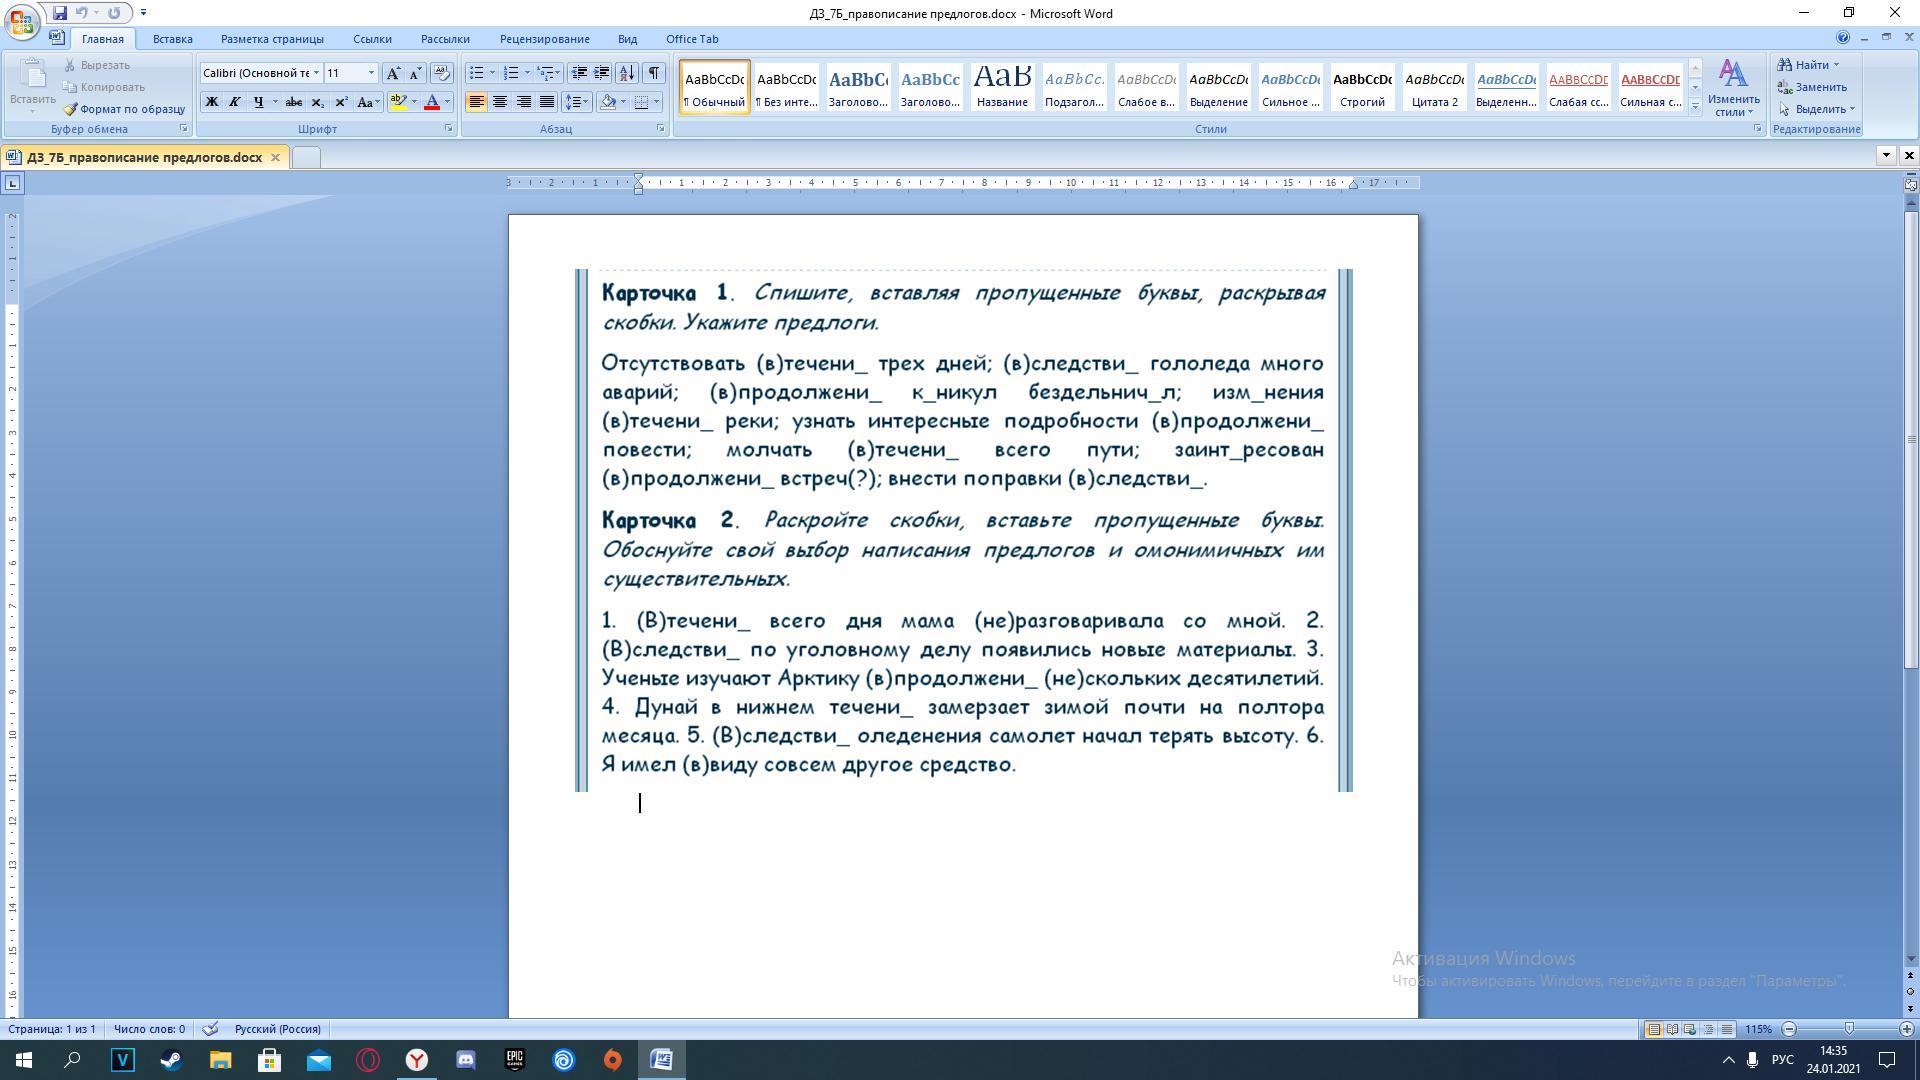Open the Вид ribbon tab

pyautogui.click(x=627, y=39)
